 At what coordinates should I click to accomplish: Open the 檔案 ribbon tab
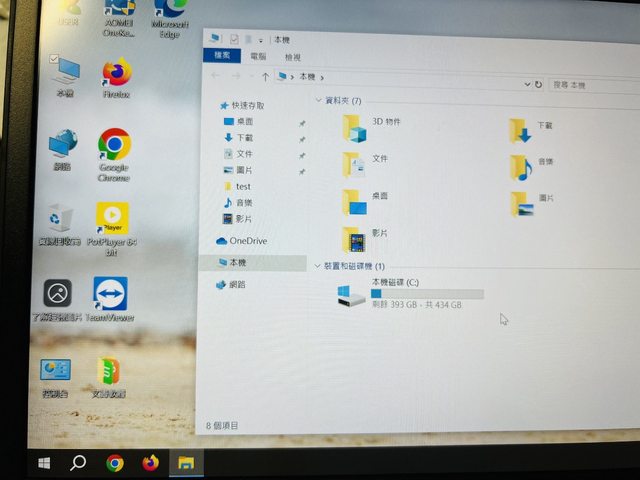pos(224,57)
